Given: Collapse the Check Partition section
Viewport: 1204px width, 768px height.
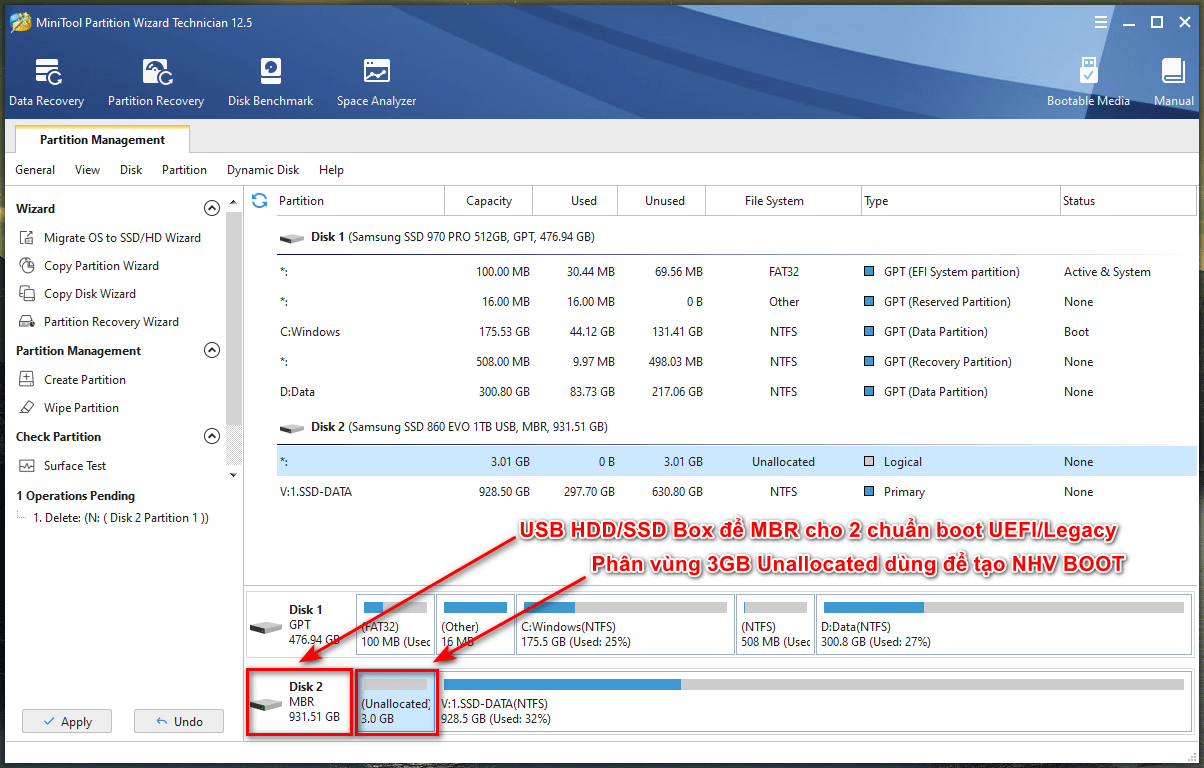Looking at the screenshot, I should (x=211, y=437).
